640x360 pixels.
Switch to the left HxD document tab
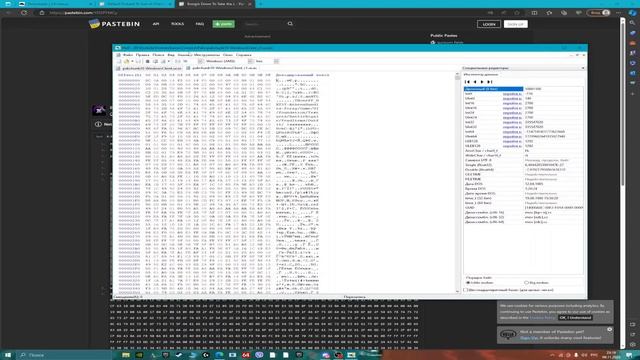coord(150,68)
